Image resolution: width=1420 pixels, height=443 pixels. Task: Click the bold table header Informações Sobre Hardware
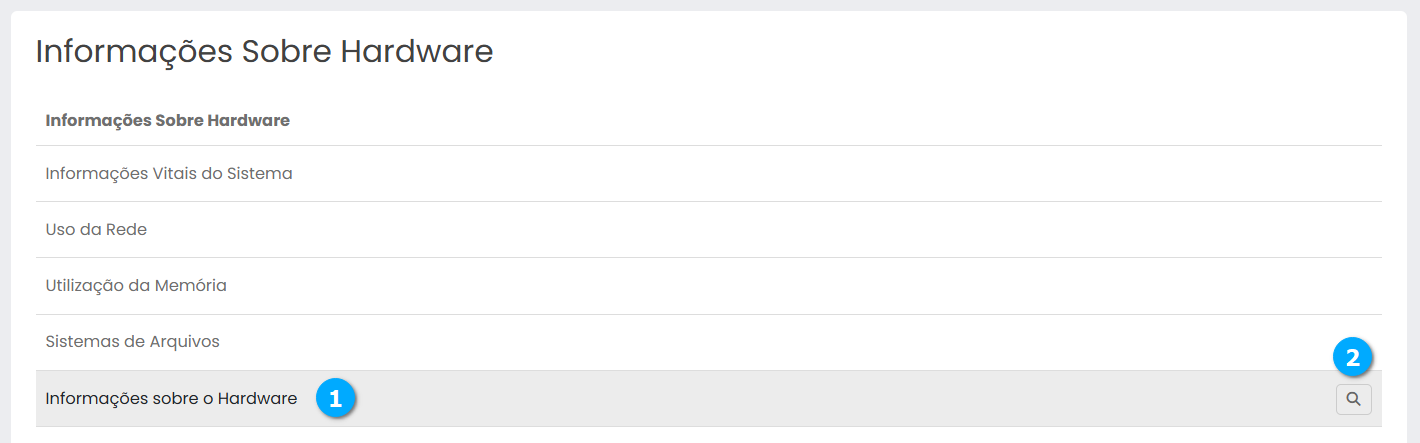coord(167,121)
